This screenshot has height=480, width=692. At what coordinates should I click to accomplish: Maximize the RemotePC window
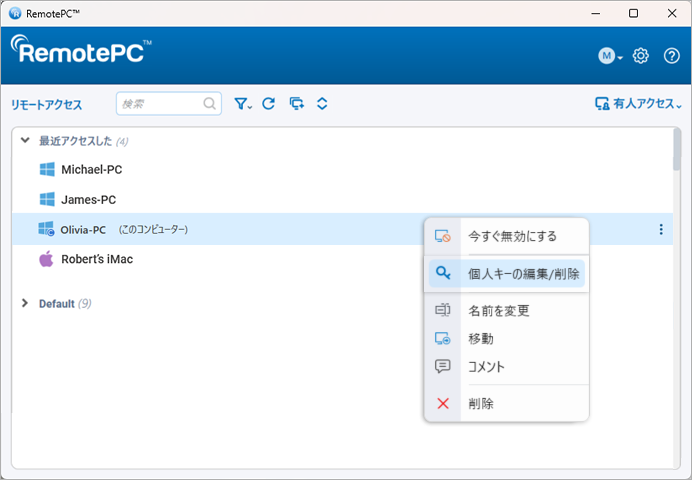(x=633, y=13)
